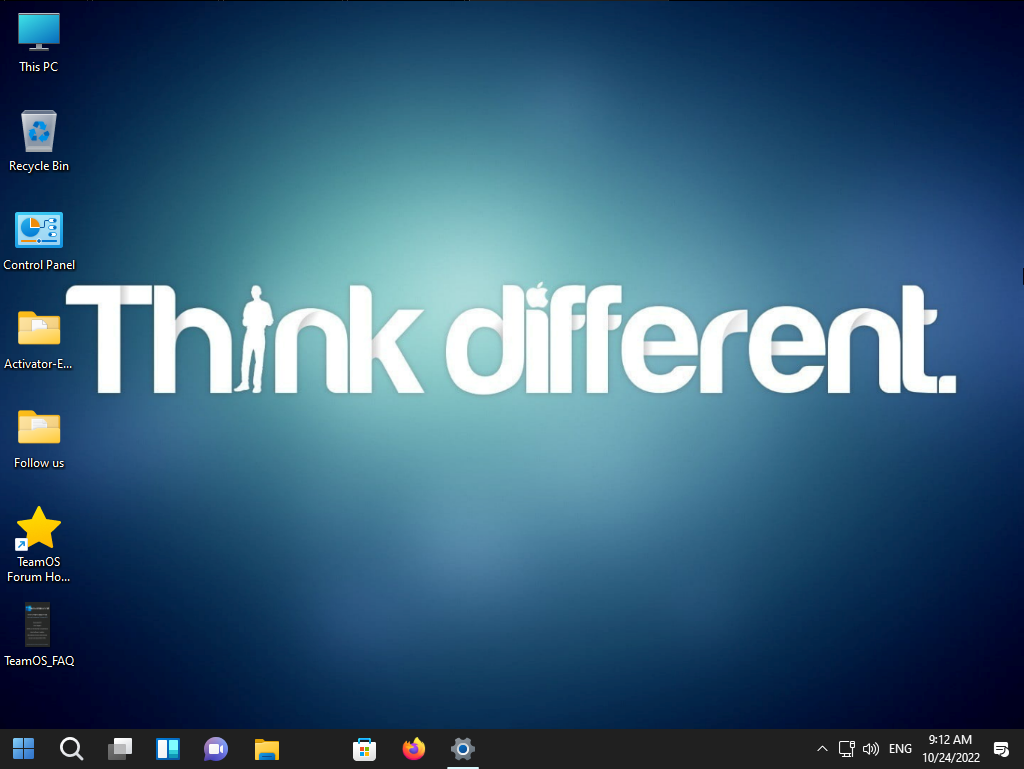Click the Control Panel label text

[39, 264]
